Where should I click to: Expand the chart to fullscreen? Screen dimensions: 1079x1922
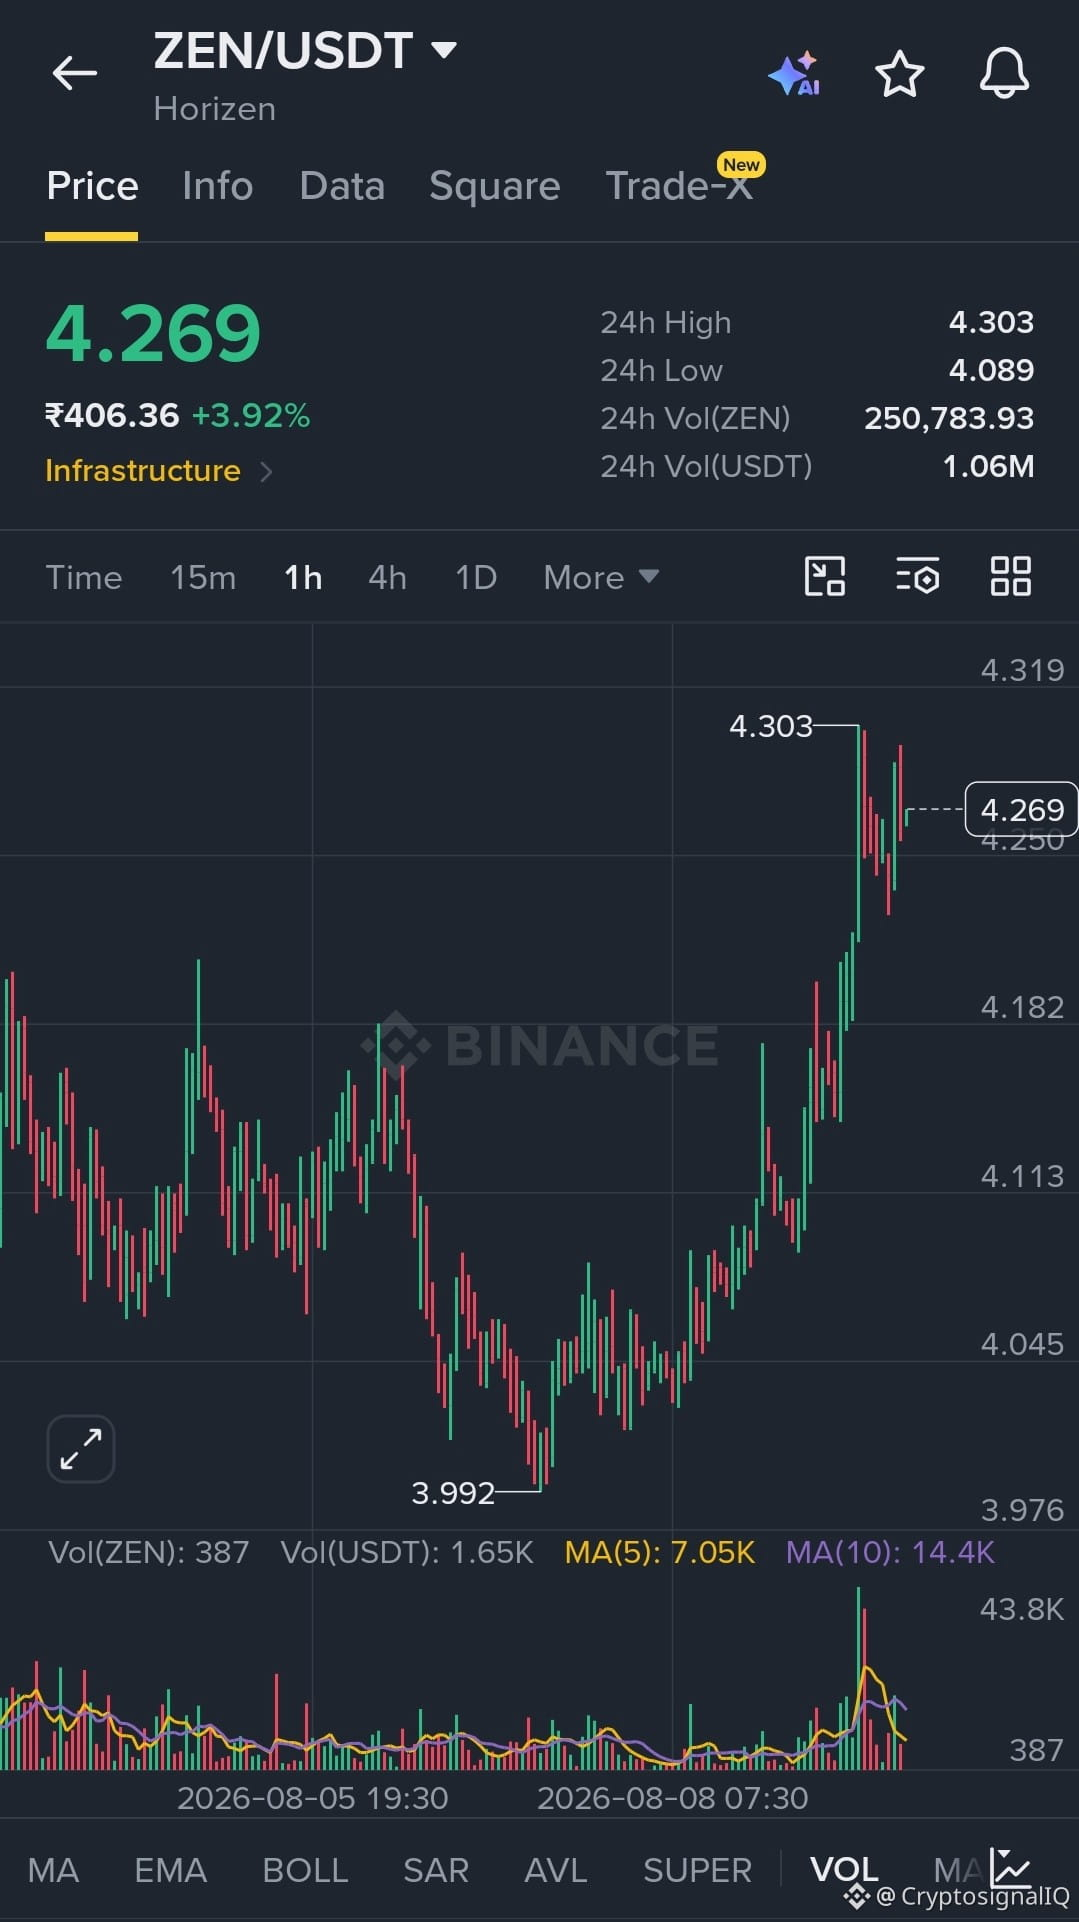point(81,1448)
